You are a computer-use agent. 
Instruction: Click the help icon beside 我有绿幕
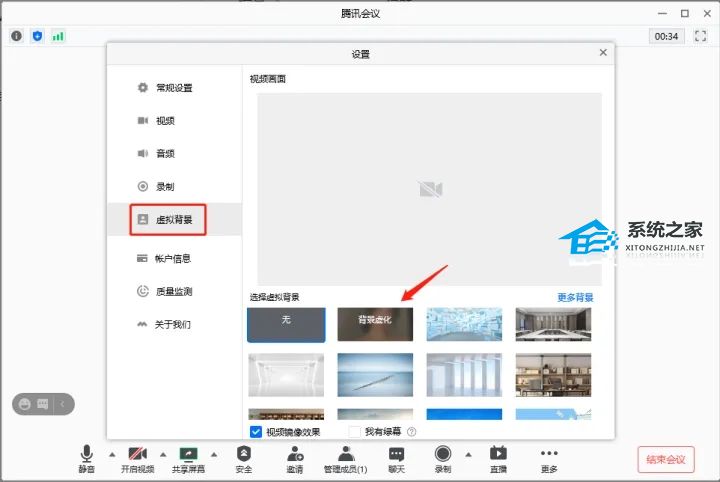coord(411,432)
